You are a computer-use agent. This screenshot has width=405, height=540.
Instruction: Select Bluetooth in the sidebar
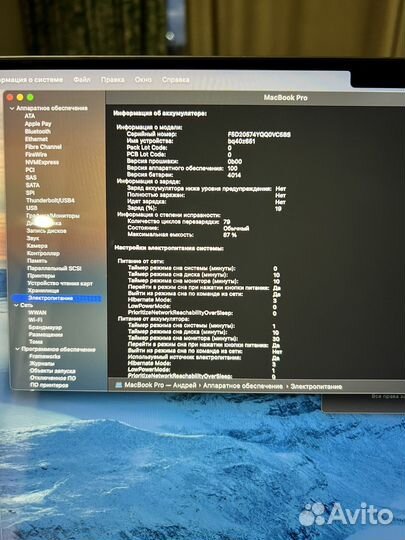pos(38,132)
